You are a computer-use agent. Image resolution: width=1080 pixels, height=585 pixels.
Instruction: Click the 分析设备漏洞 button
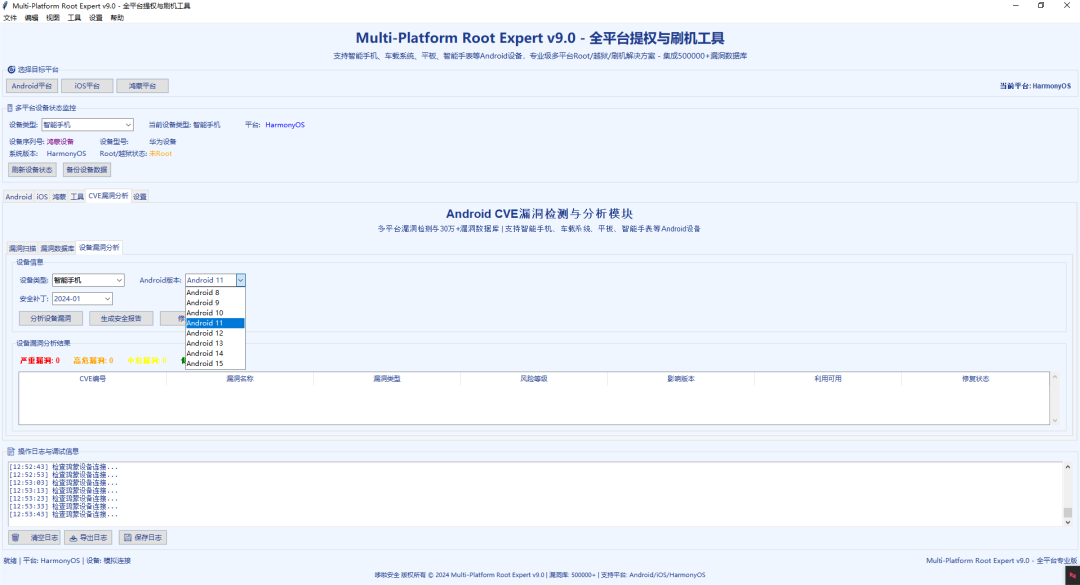(x=51, y=318)
